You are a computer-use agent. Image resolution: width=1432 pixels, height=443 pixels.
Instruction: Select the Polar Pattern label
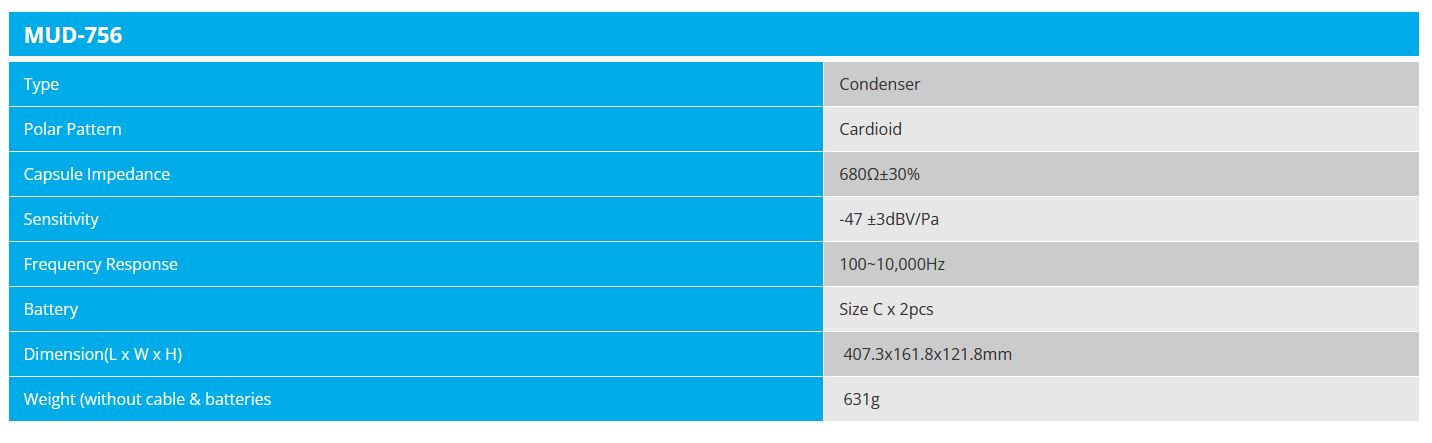coord(73,130)
